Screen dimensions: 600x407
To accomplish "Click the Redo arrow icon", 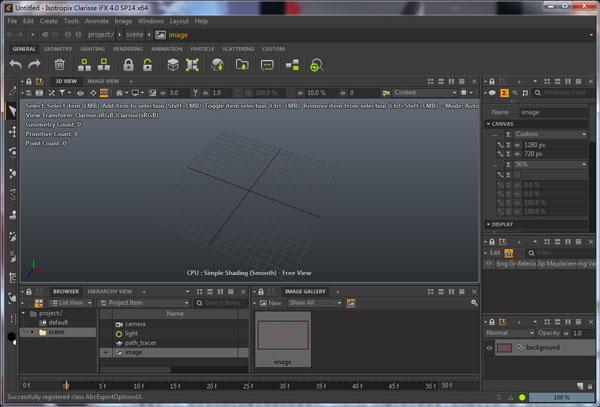I will (34, 65).
